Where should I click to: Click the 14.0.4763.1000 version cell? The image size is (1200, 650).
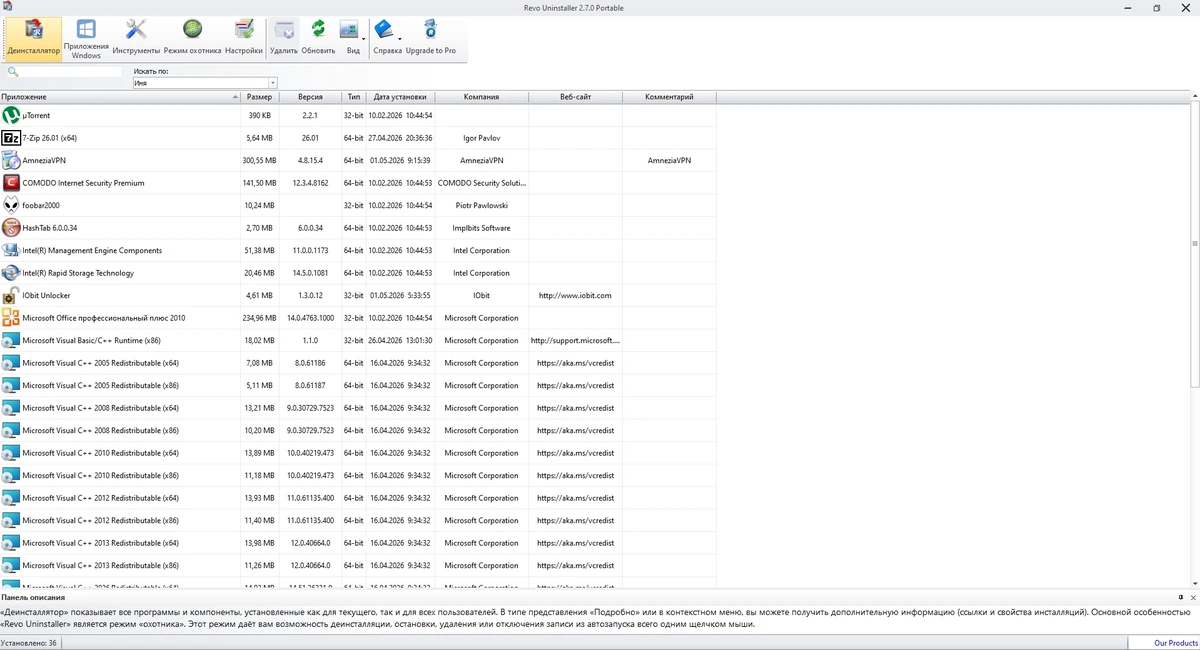point(310,318)
